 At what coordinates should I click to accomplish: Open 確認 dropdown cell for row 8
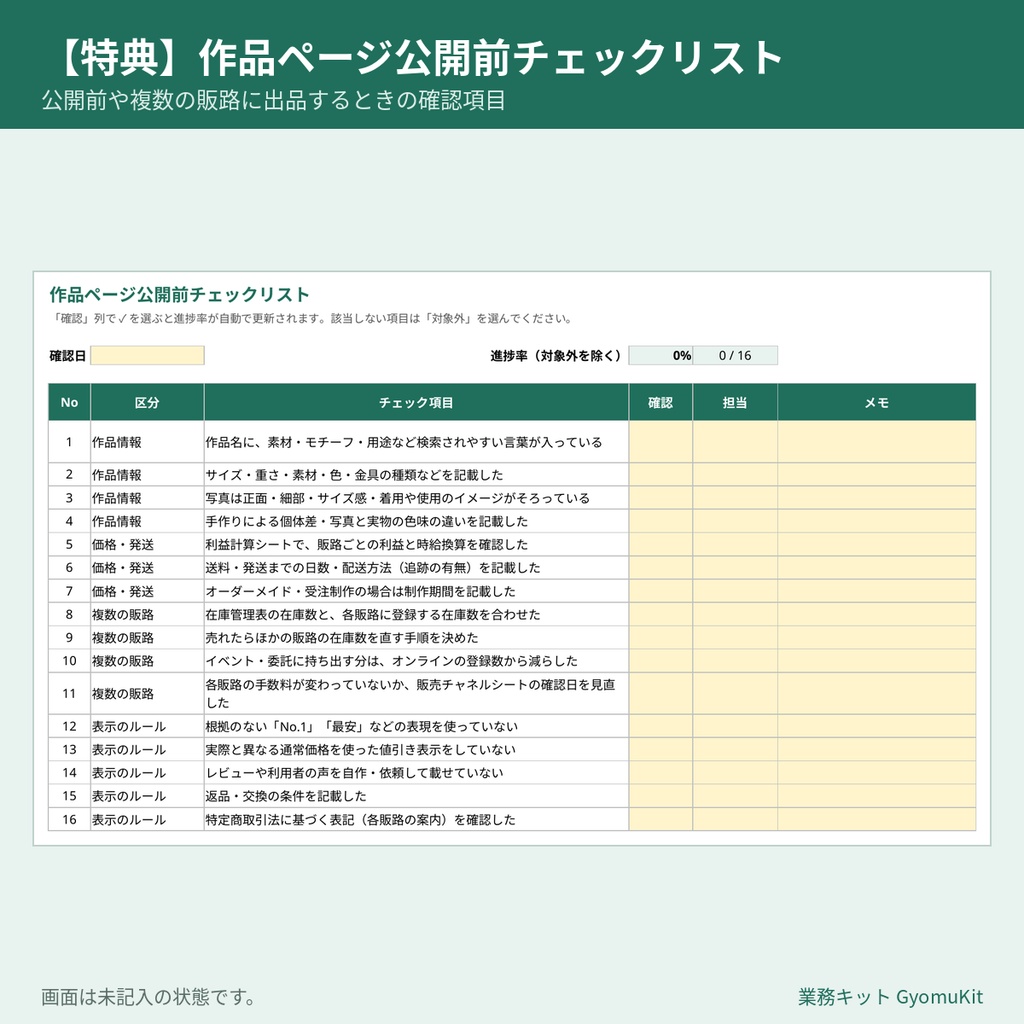click(x=660, y=615)
